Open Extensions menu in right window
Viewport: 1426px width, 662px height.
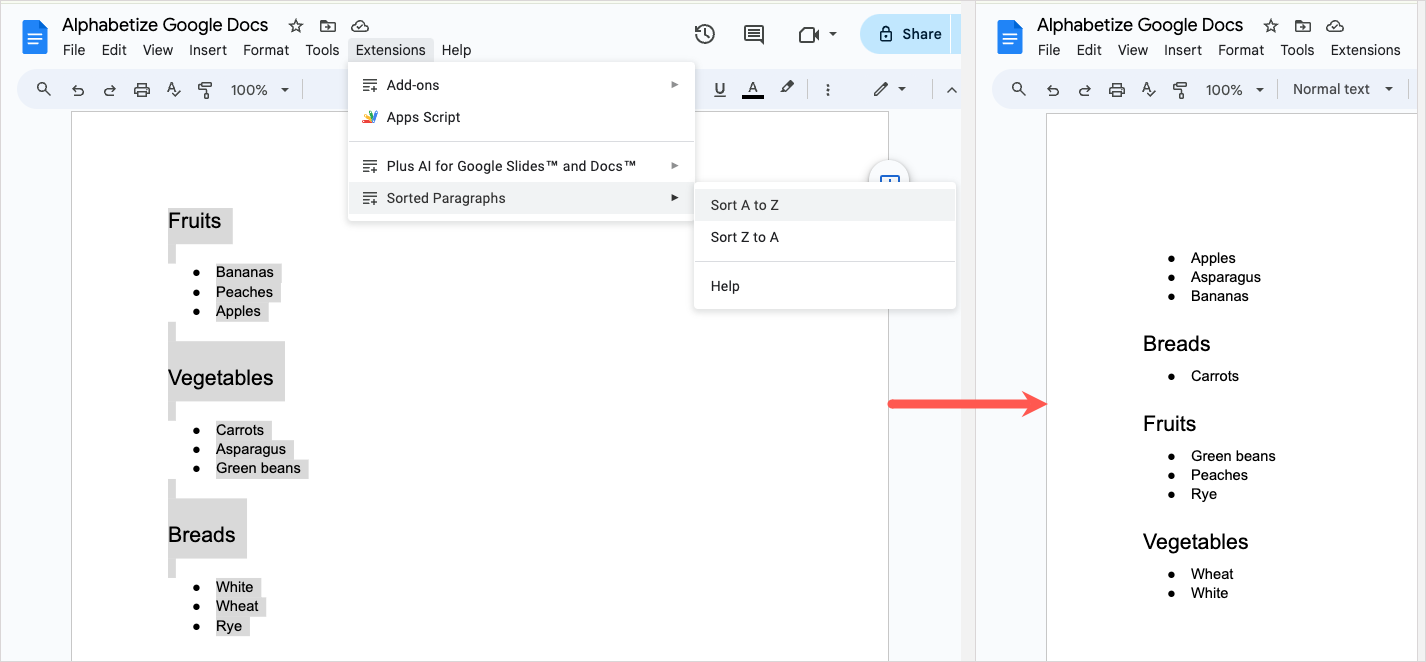(1366, 50)
